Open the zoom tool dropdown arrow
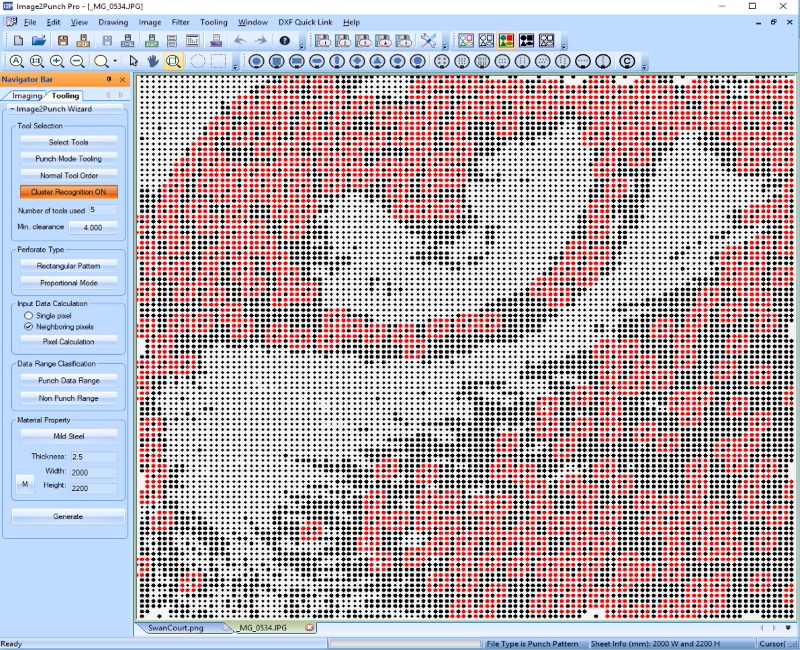This screenshot has width=800, height=650. click(x=115, y=61)
